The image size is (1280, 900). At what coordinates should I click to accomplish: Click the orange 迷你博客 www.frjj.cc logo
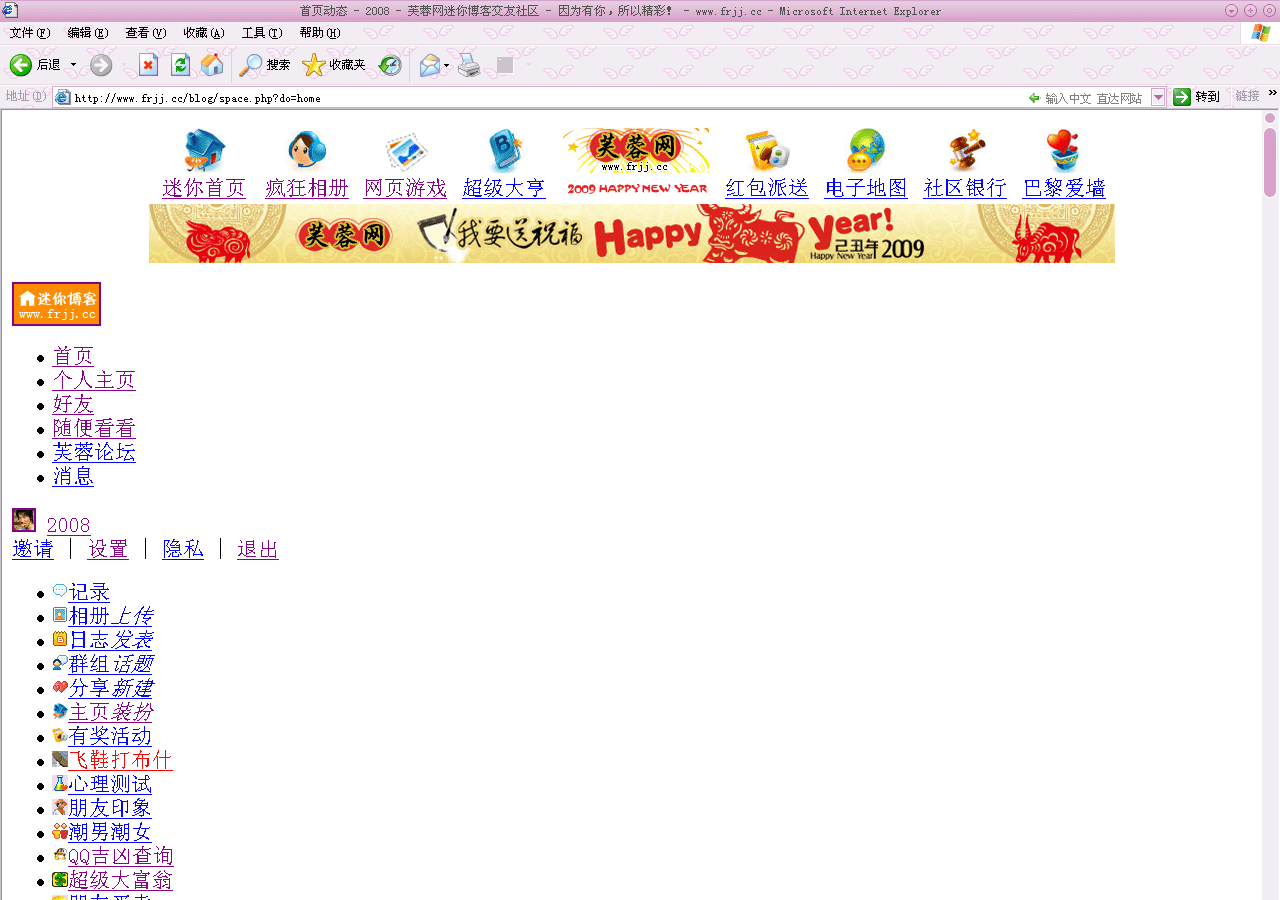click(57, 304)
